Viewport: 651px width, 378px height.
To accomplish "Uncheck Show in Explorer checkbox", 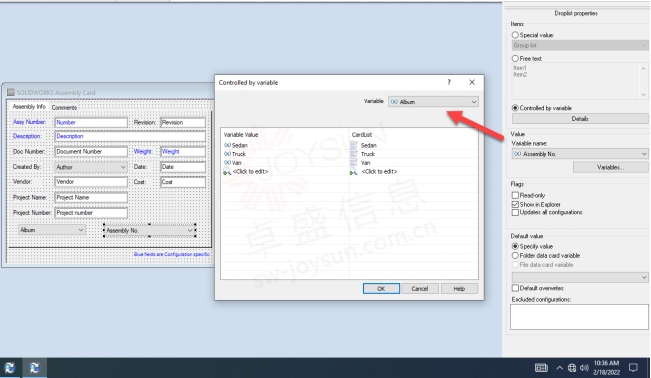I will 515,204.
